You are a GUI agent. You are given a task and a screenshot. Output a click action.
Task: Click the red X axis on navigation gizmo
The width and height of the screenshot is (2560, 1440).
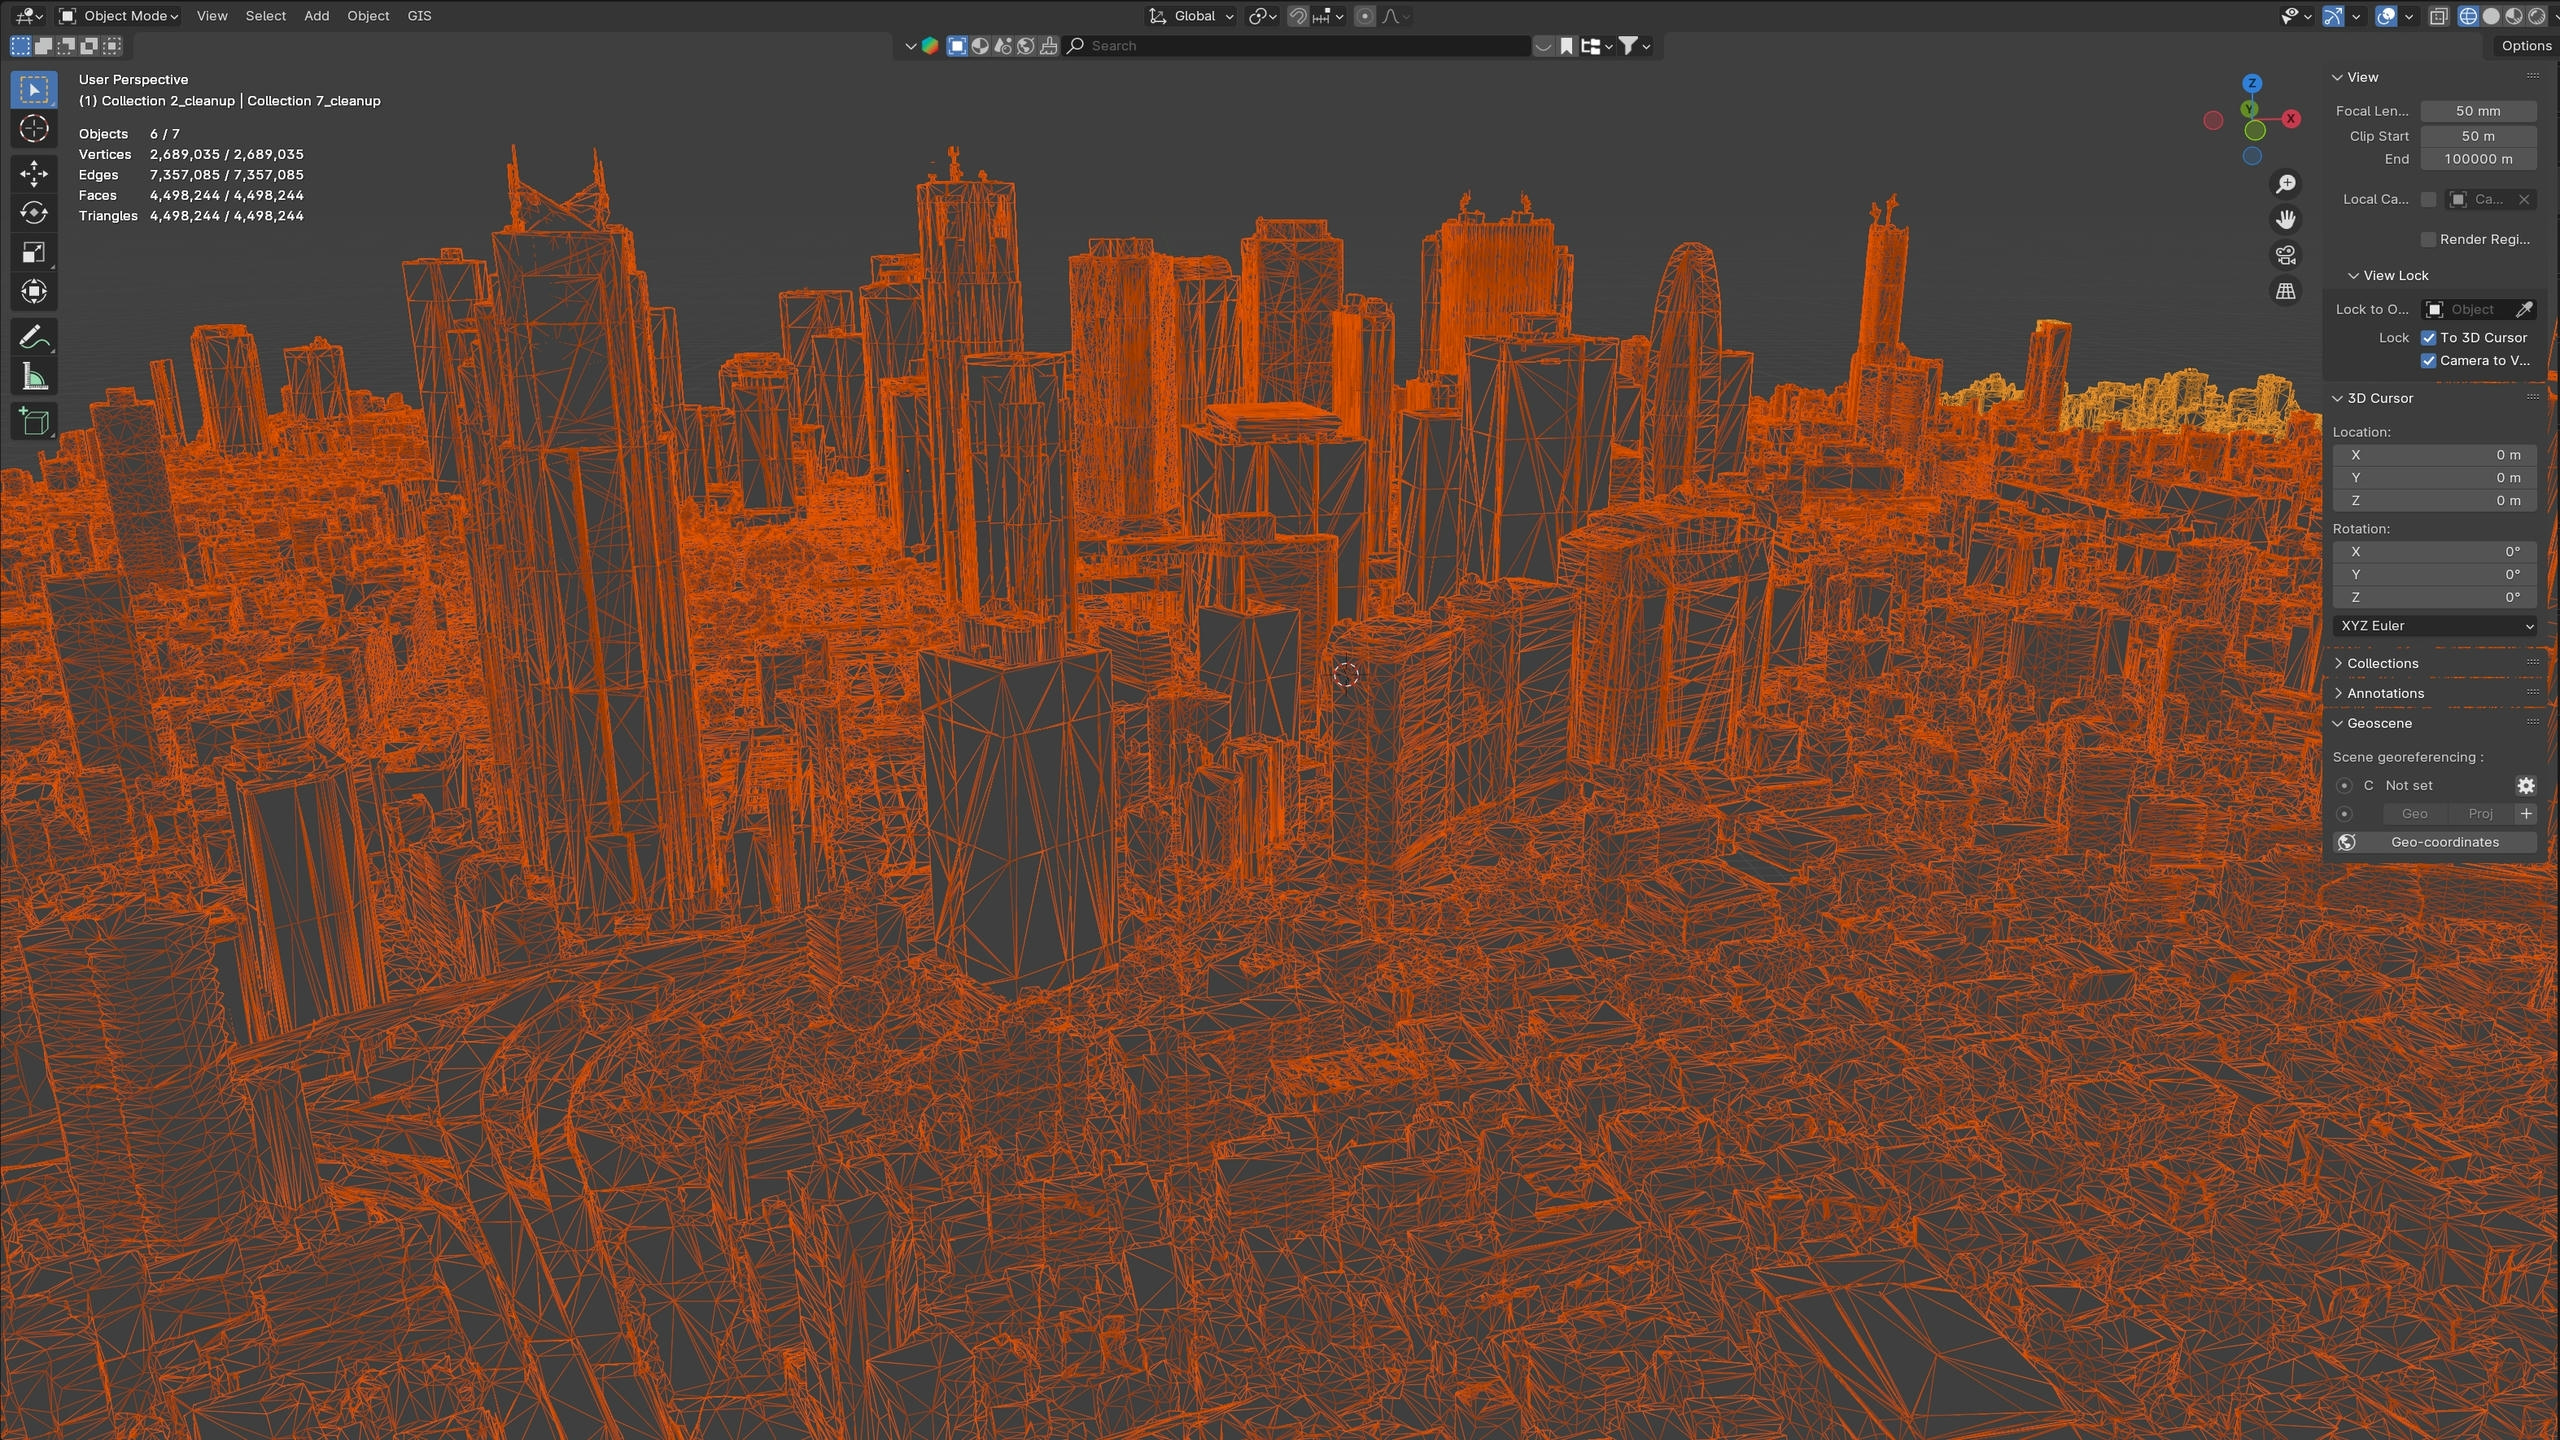2291,119
